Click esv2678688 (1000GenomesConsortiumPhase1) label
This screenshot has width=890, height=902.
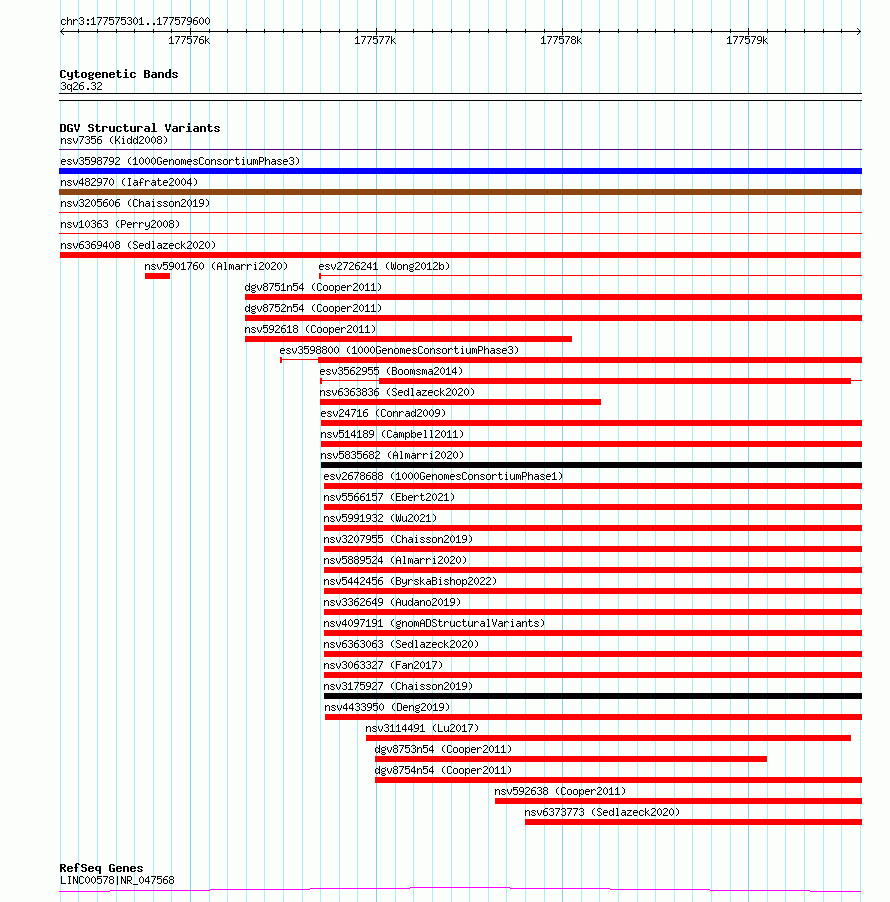[x=443, y=476]
